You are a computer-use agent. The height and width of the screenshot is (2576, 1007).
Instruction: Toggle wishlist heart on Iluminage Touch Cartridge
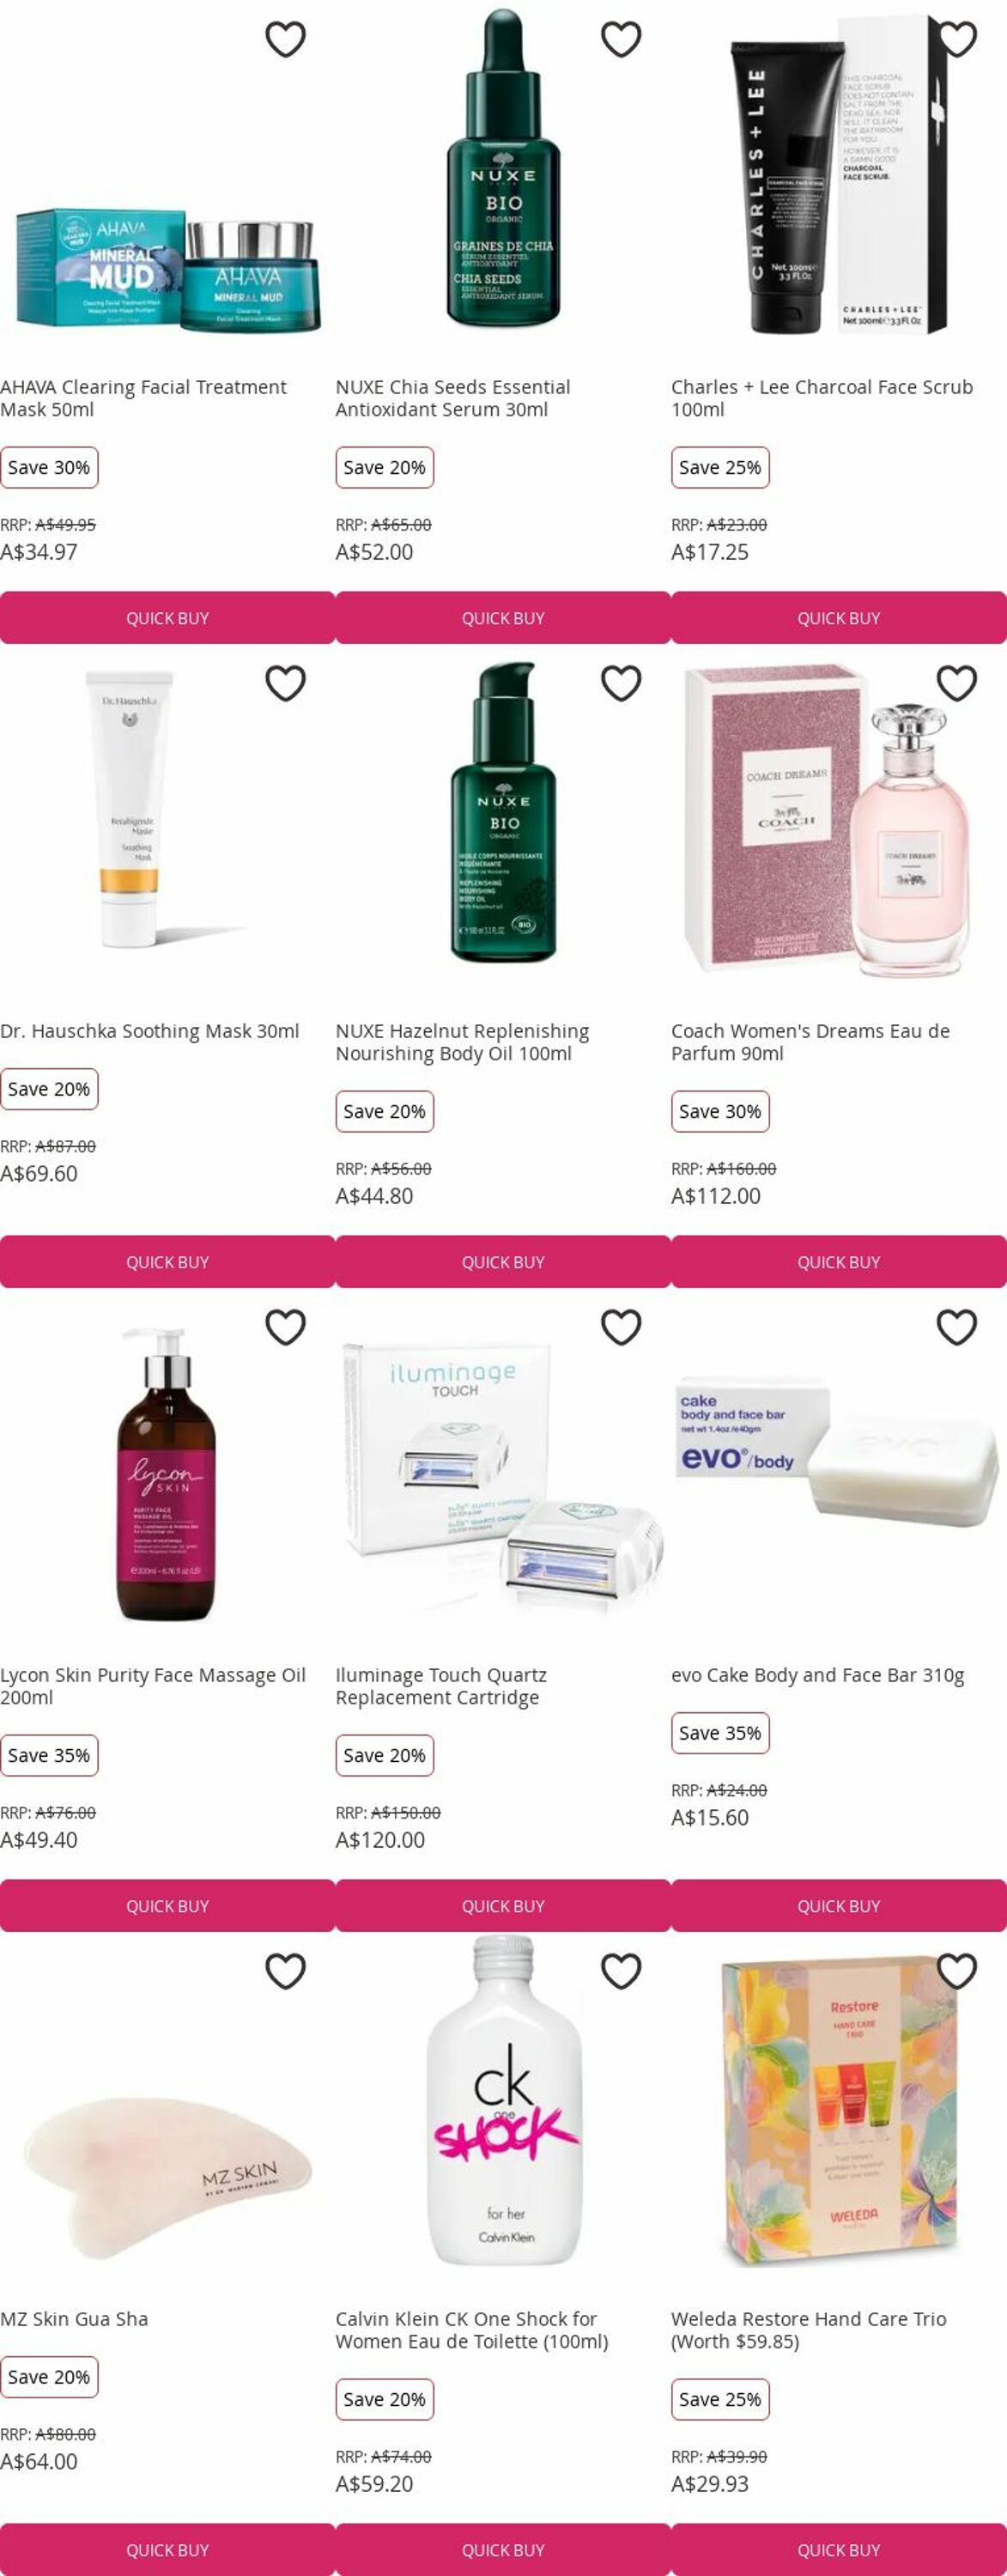pyautogui.click(x=621, y=1328)
